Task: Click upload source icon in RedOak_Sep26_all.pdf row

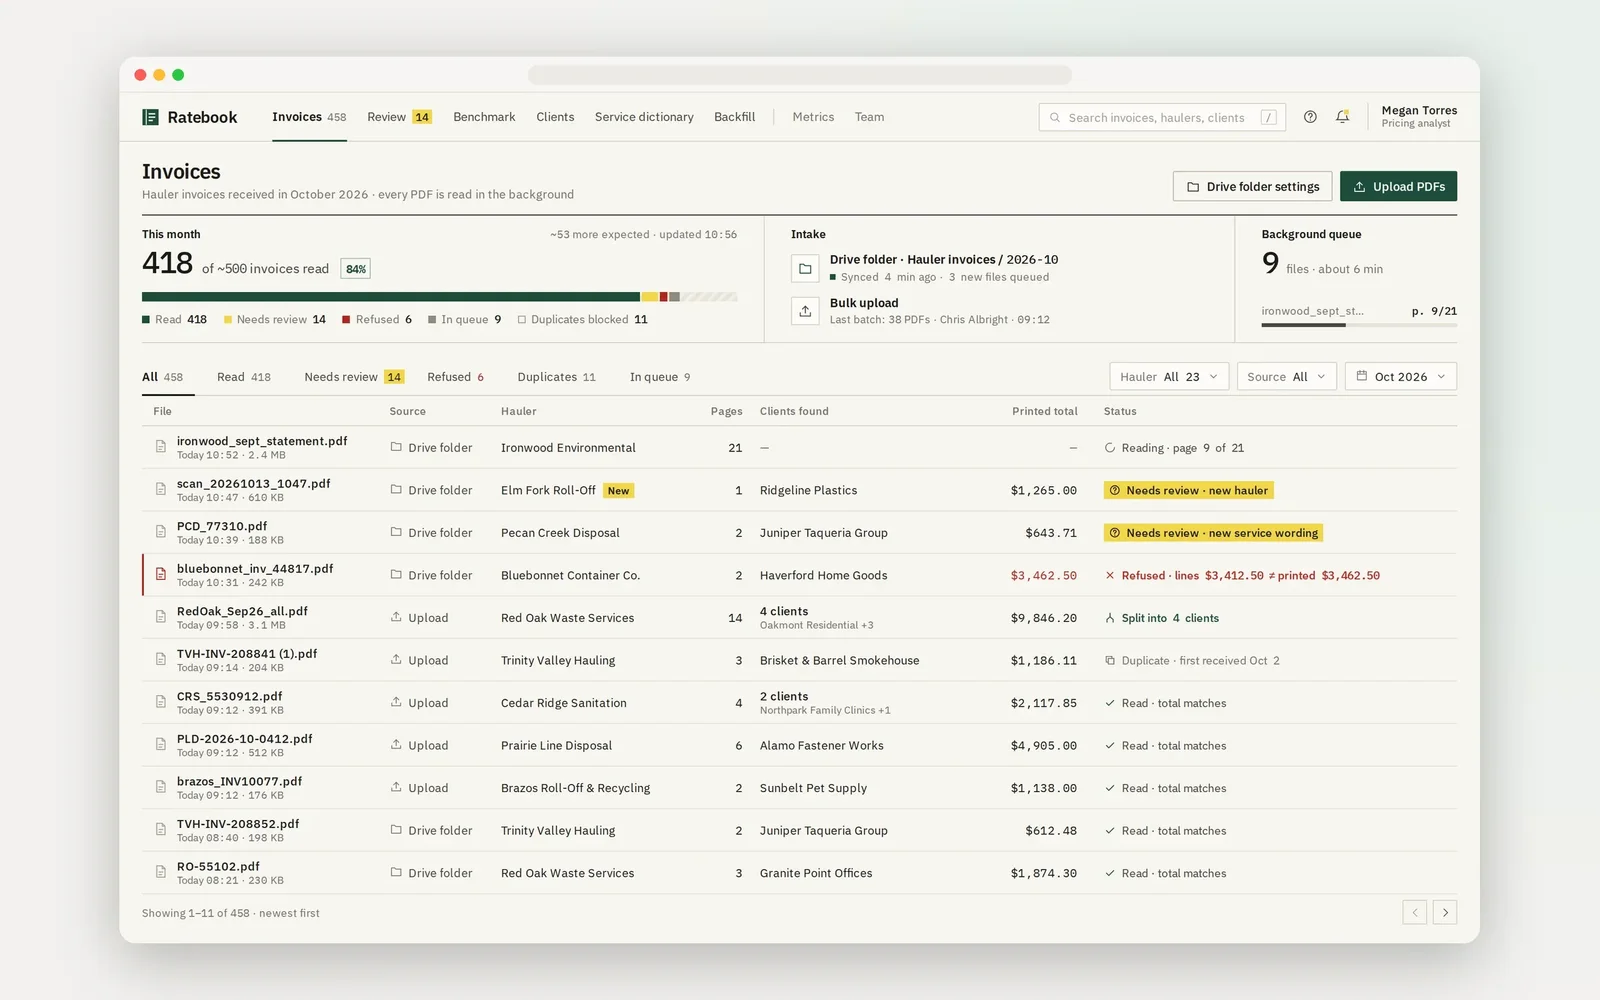Action: (396, 617)
